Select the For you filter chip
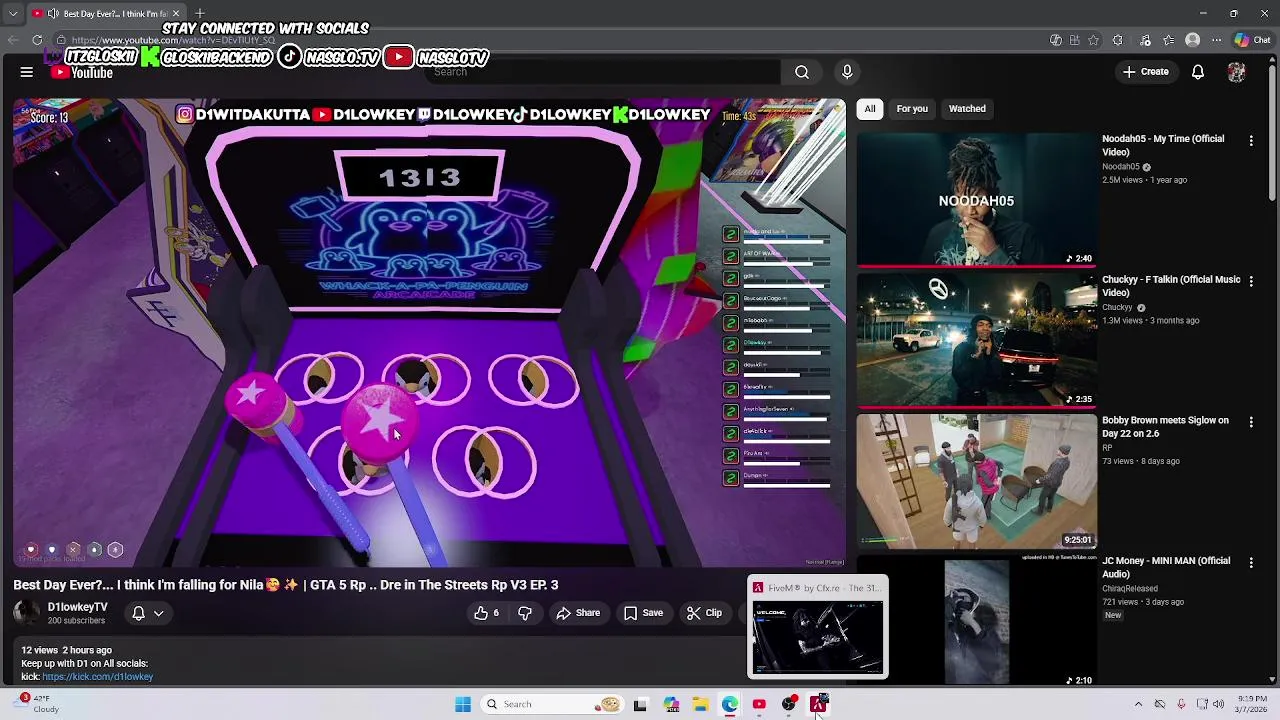This screenshot has width=1280, height=720. click(912, 109)
